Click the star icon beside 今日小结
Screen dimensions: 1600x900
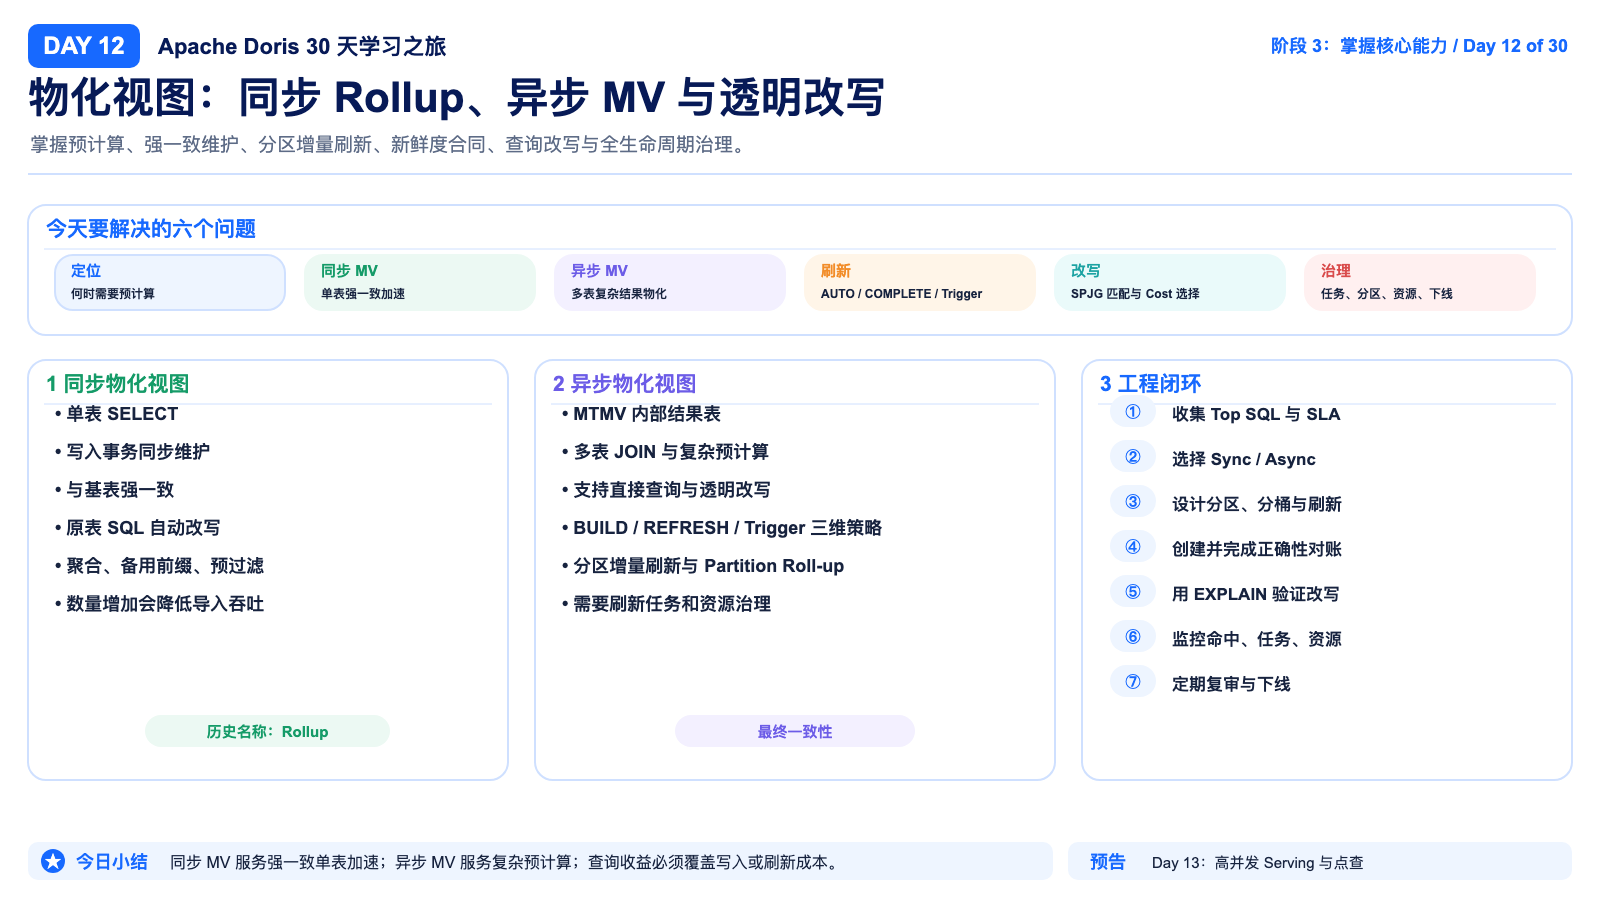[53, 861]
